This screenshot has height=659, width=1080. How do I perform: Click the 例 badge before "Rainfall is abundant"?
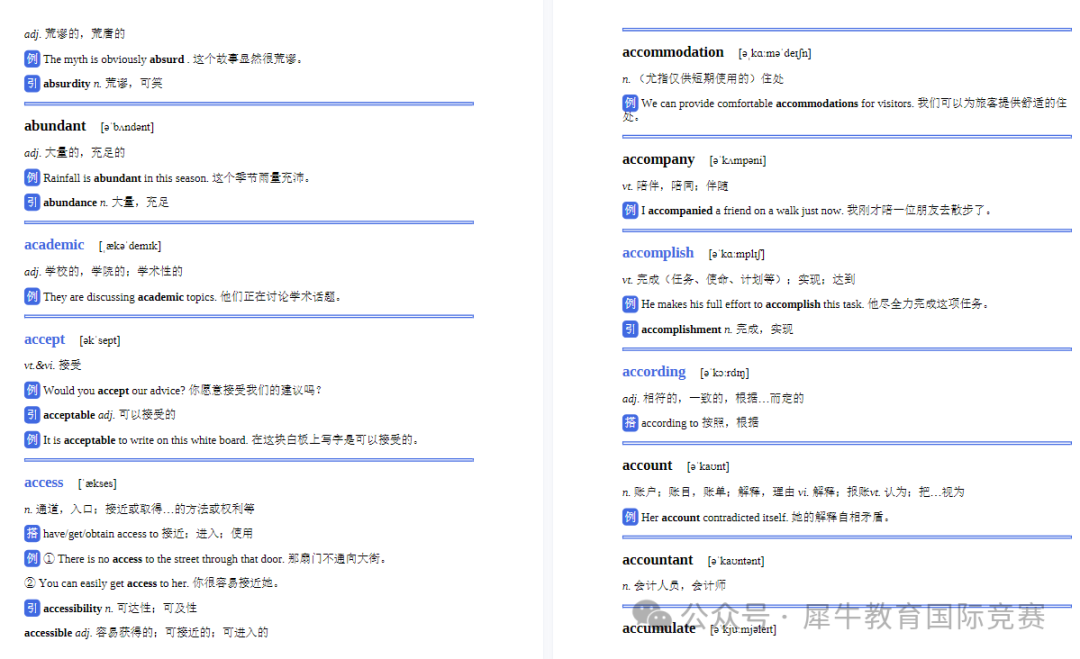[x=32, y=178]
